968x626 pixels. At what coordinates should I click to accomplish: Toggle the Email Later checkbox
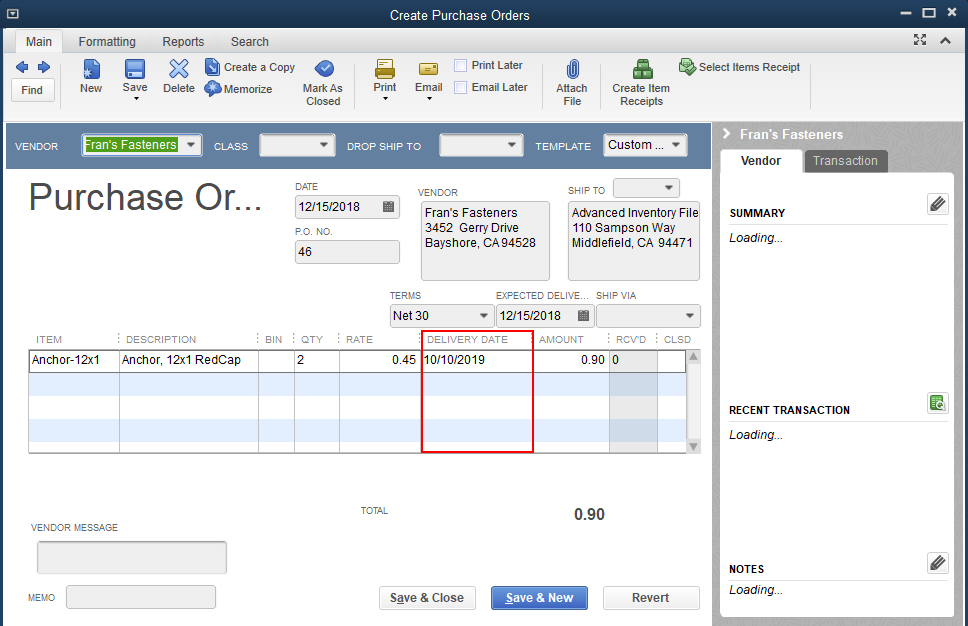tap(461, 88)
